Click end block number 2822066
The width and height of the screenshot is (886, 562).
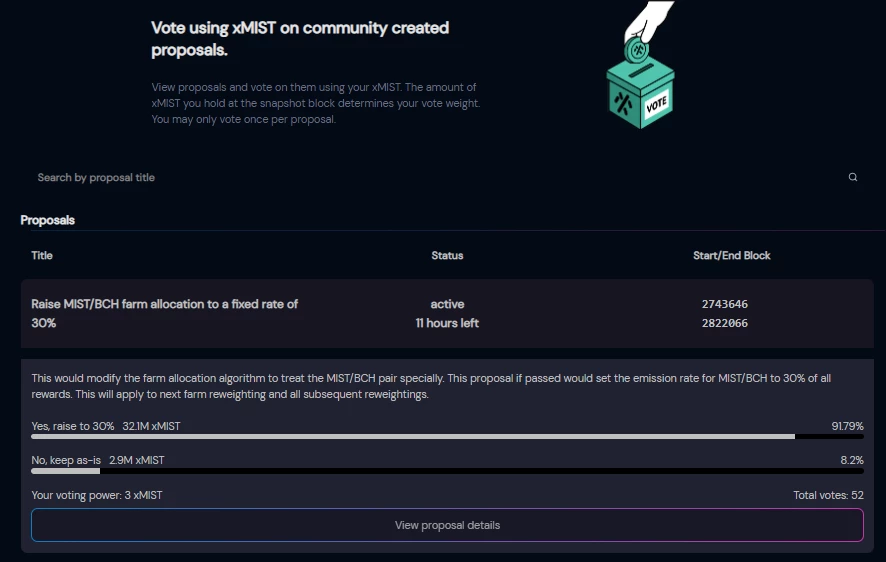[724, 323]
